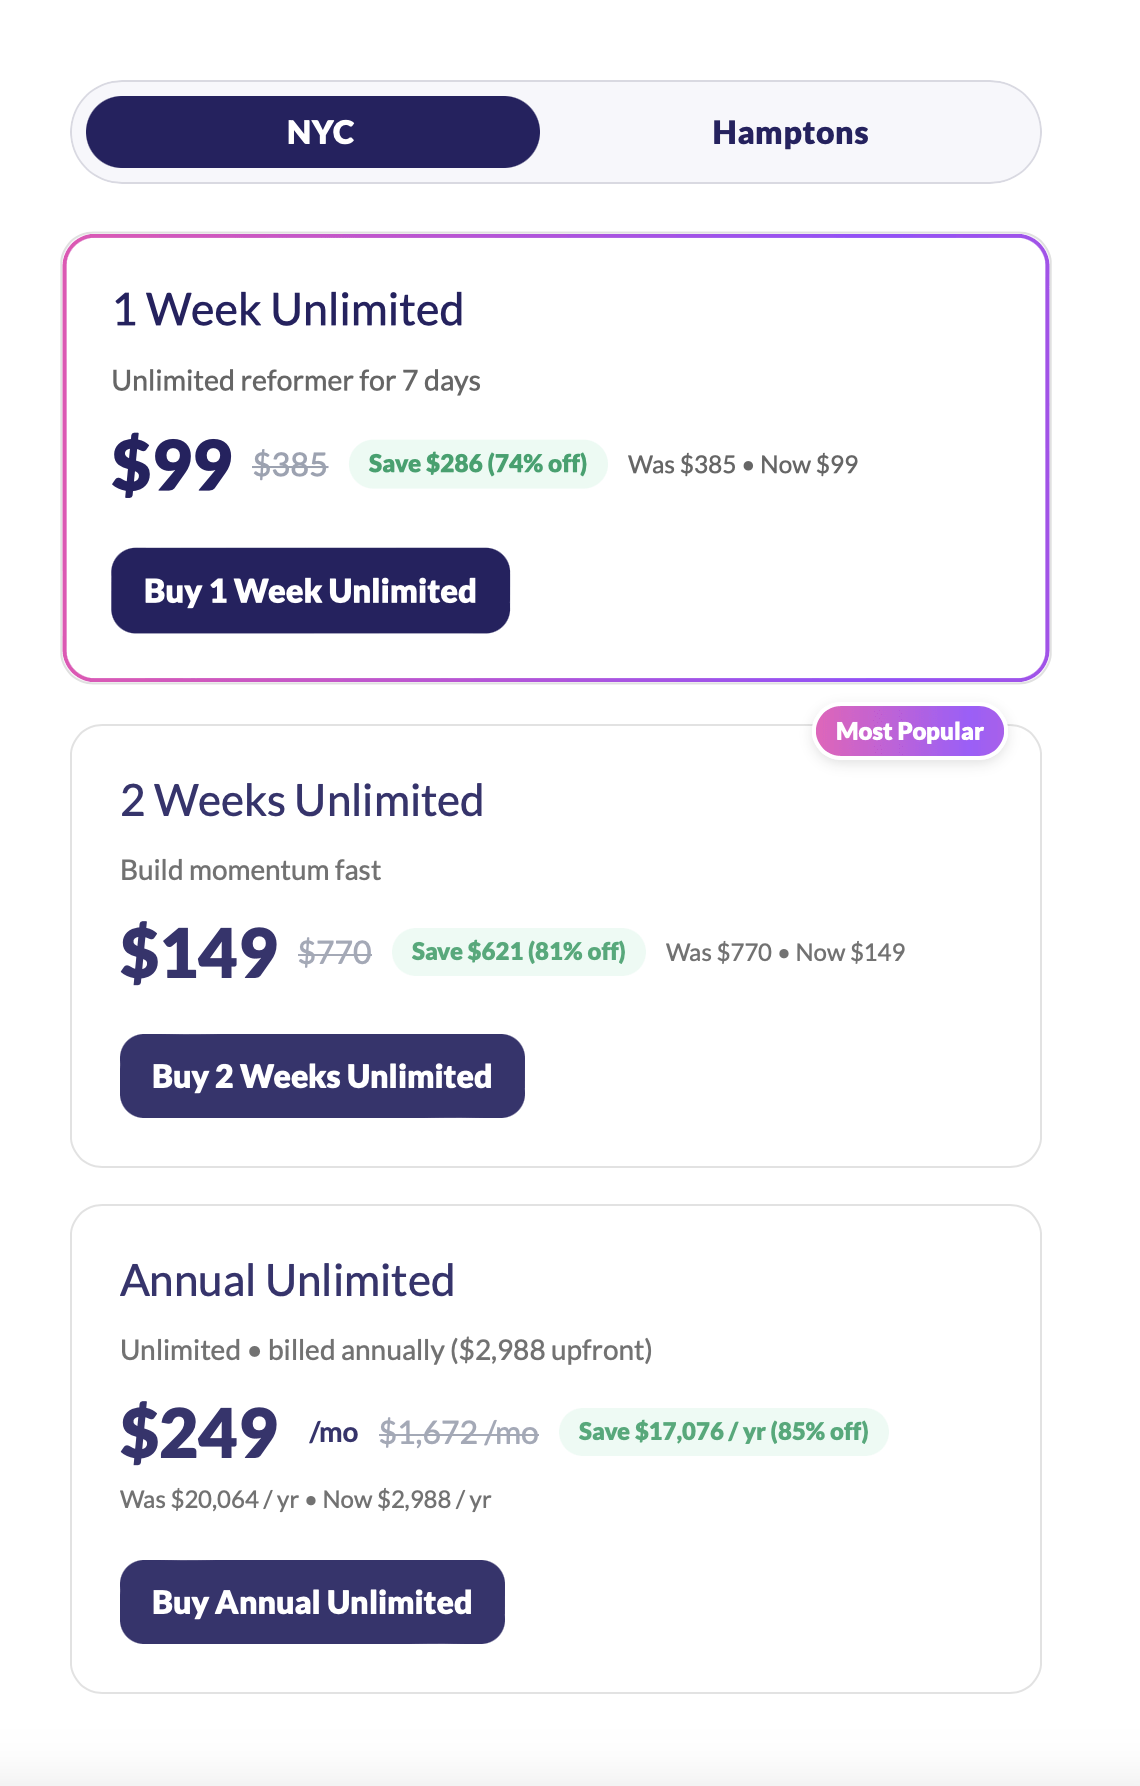Switch to the NYC location tab
Image resolution: width=1140 pixels, height=1786 pixels.
(313, 132)
